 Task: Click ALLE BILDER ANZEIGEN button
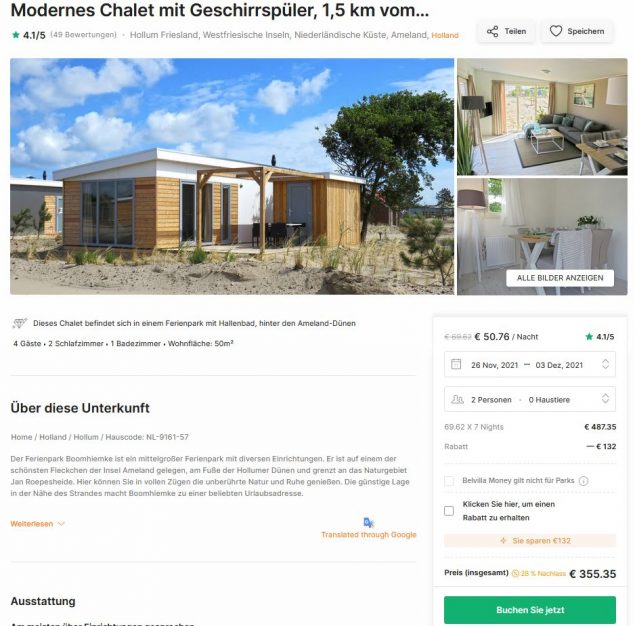click(x=560, y=278)
